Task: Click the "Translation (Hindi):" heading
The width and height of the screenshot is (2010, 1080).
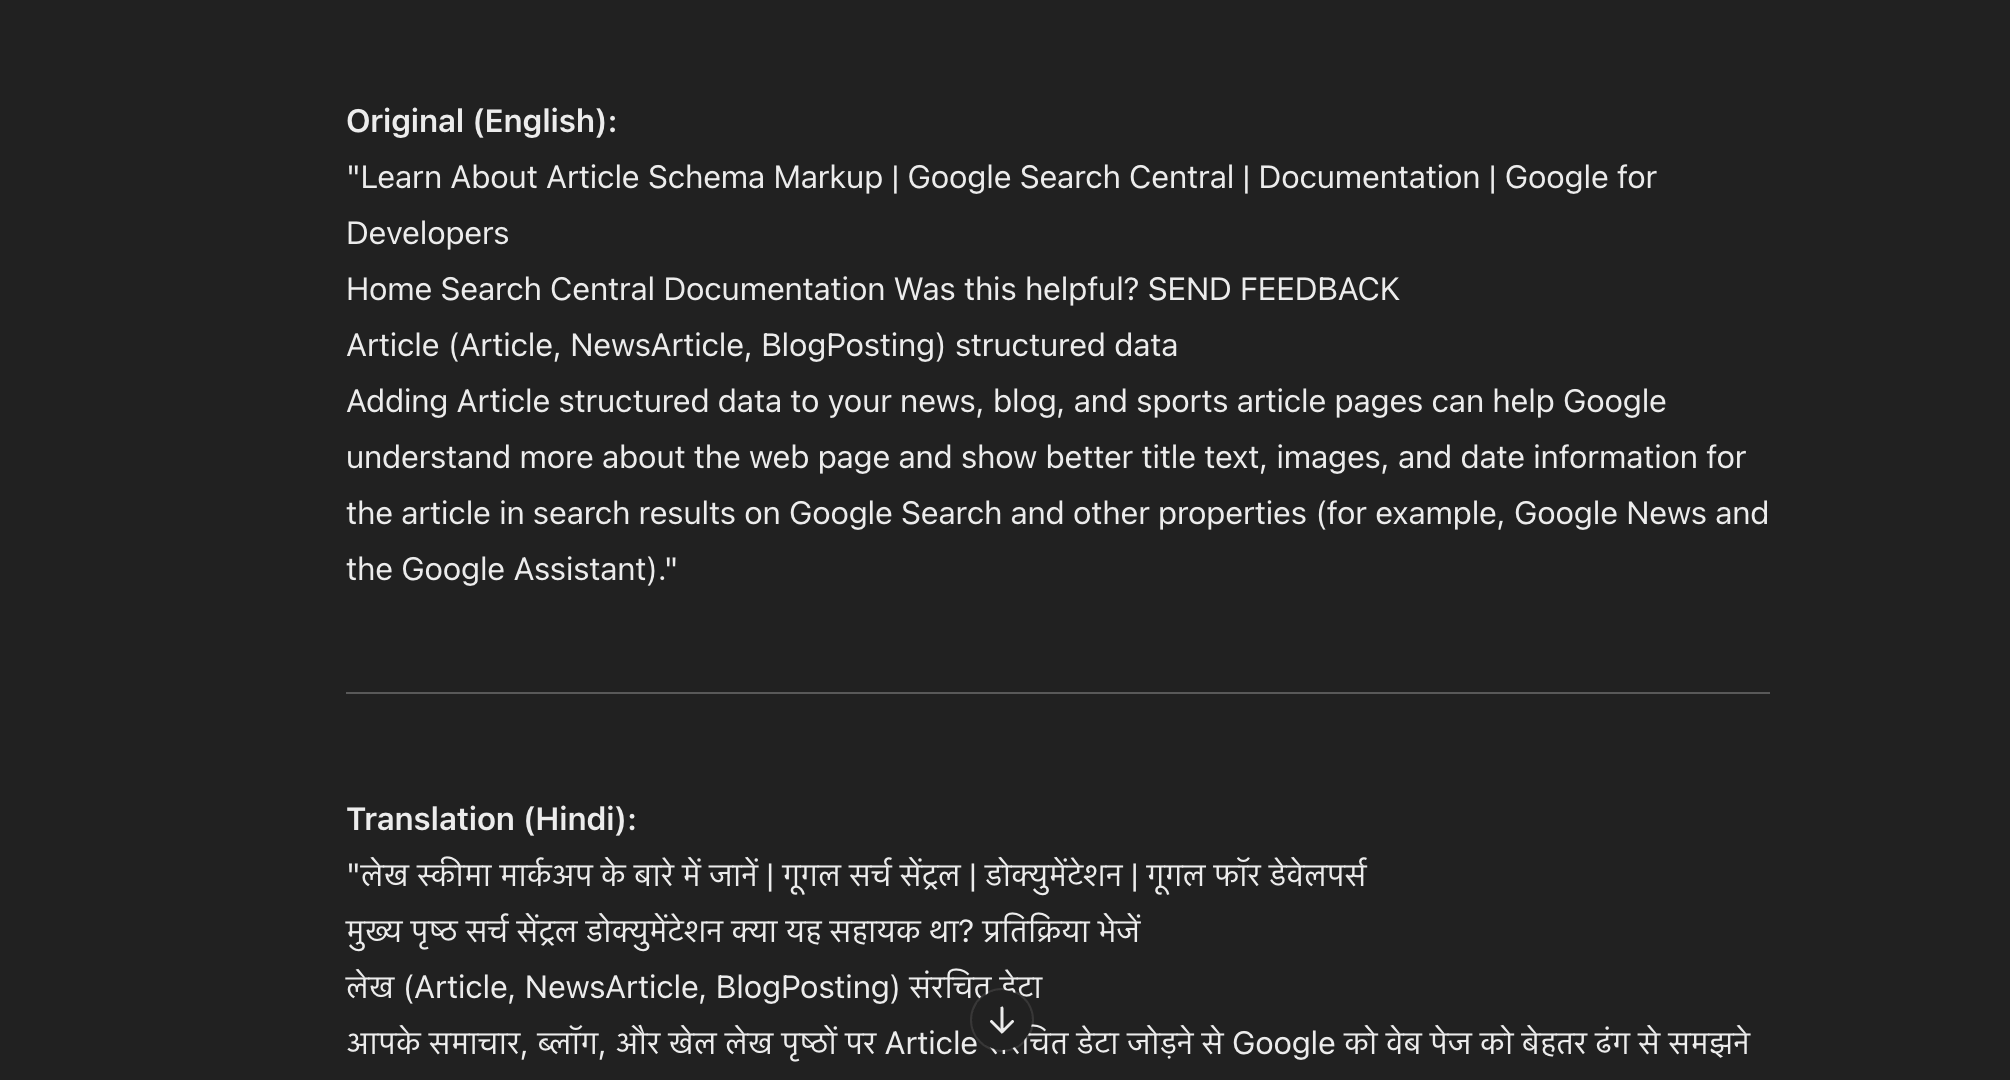Action: tap(491, 819)
